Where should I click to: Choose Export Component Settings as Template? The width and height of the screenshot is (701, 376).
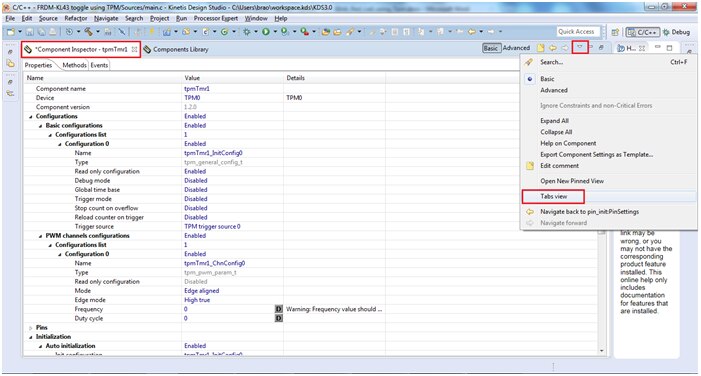point(596,155)
